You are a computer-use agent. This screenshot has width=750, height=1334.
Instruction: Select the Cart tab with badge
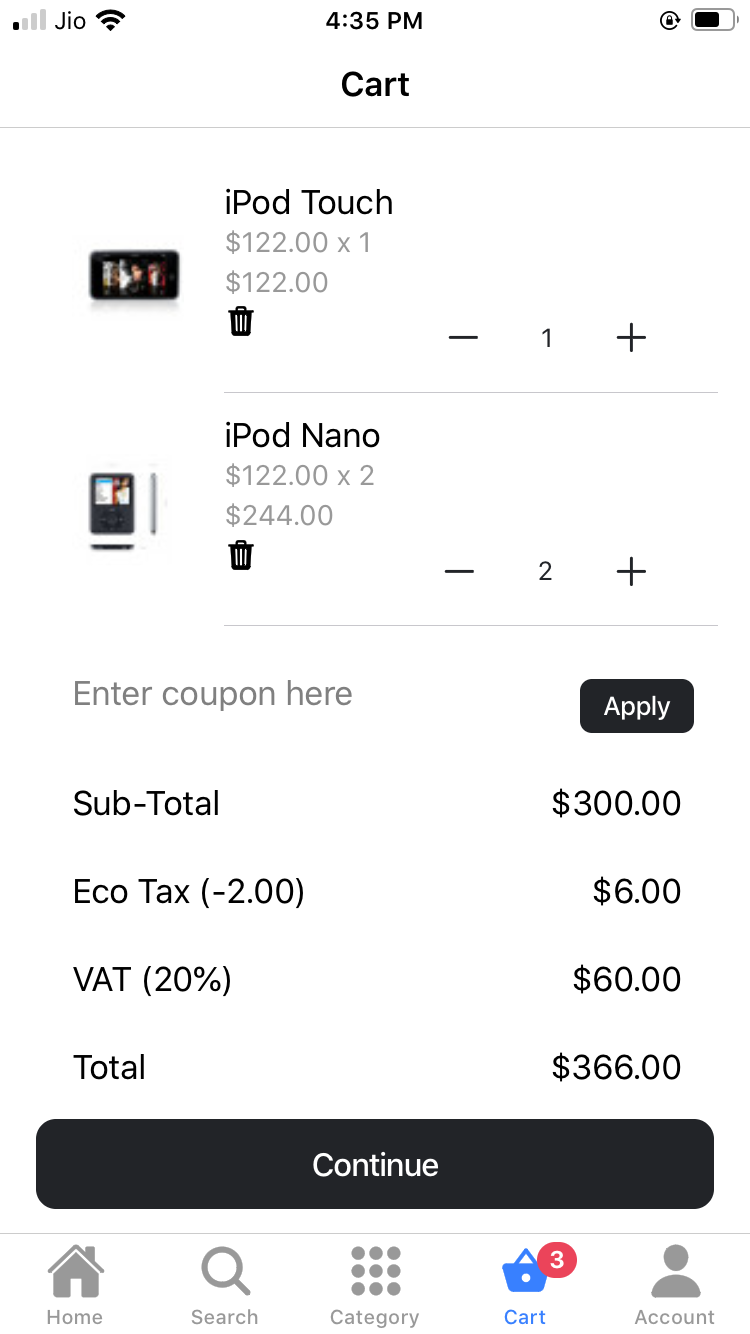(527, 1285)
